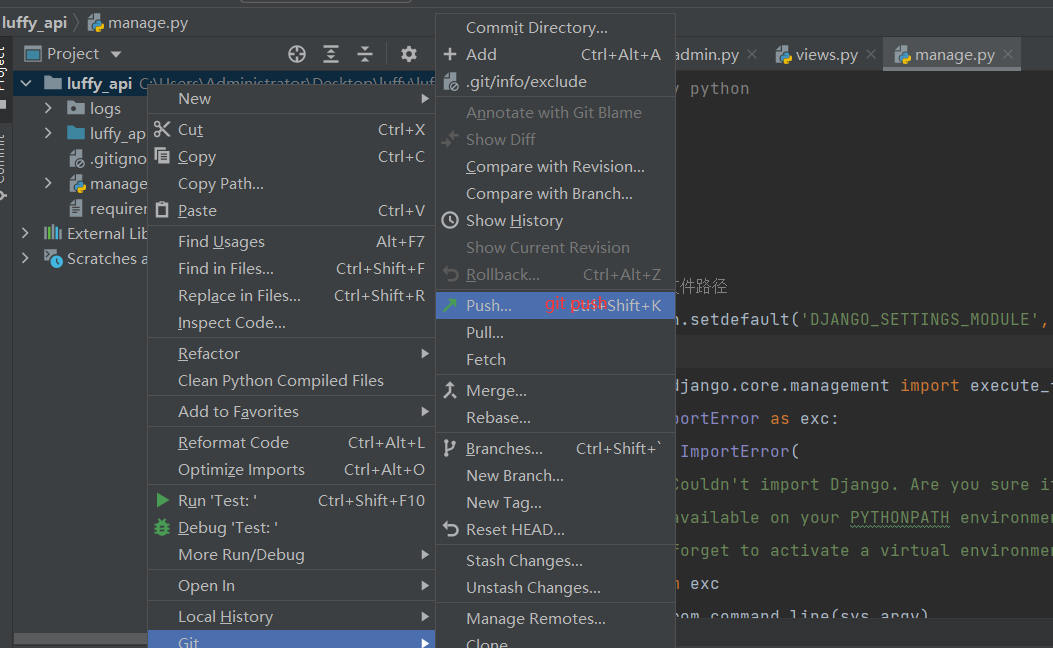Click luffy_api in the breadcrumb
Image resolution: width=1053 pixels, height=648 pixels.
coord(34,24)
